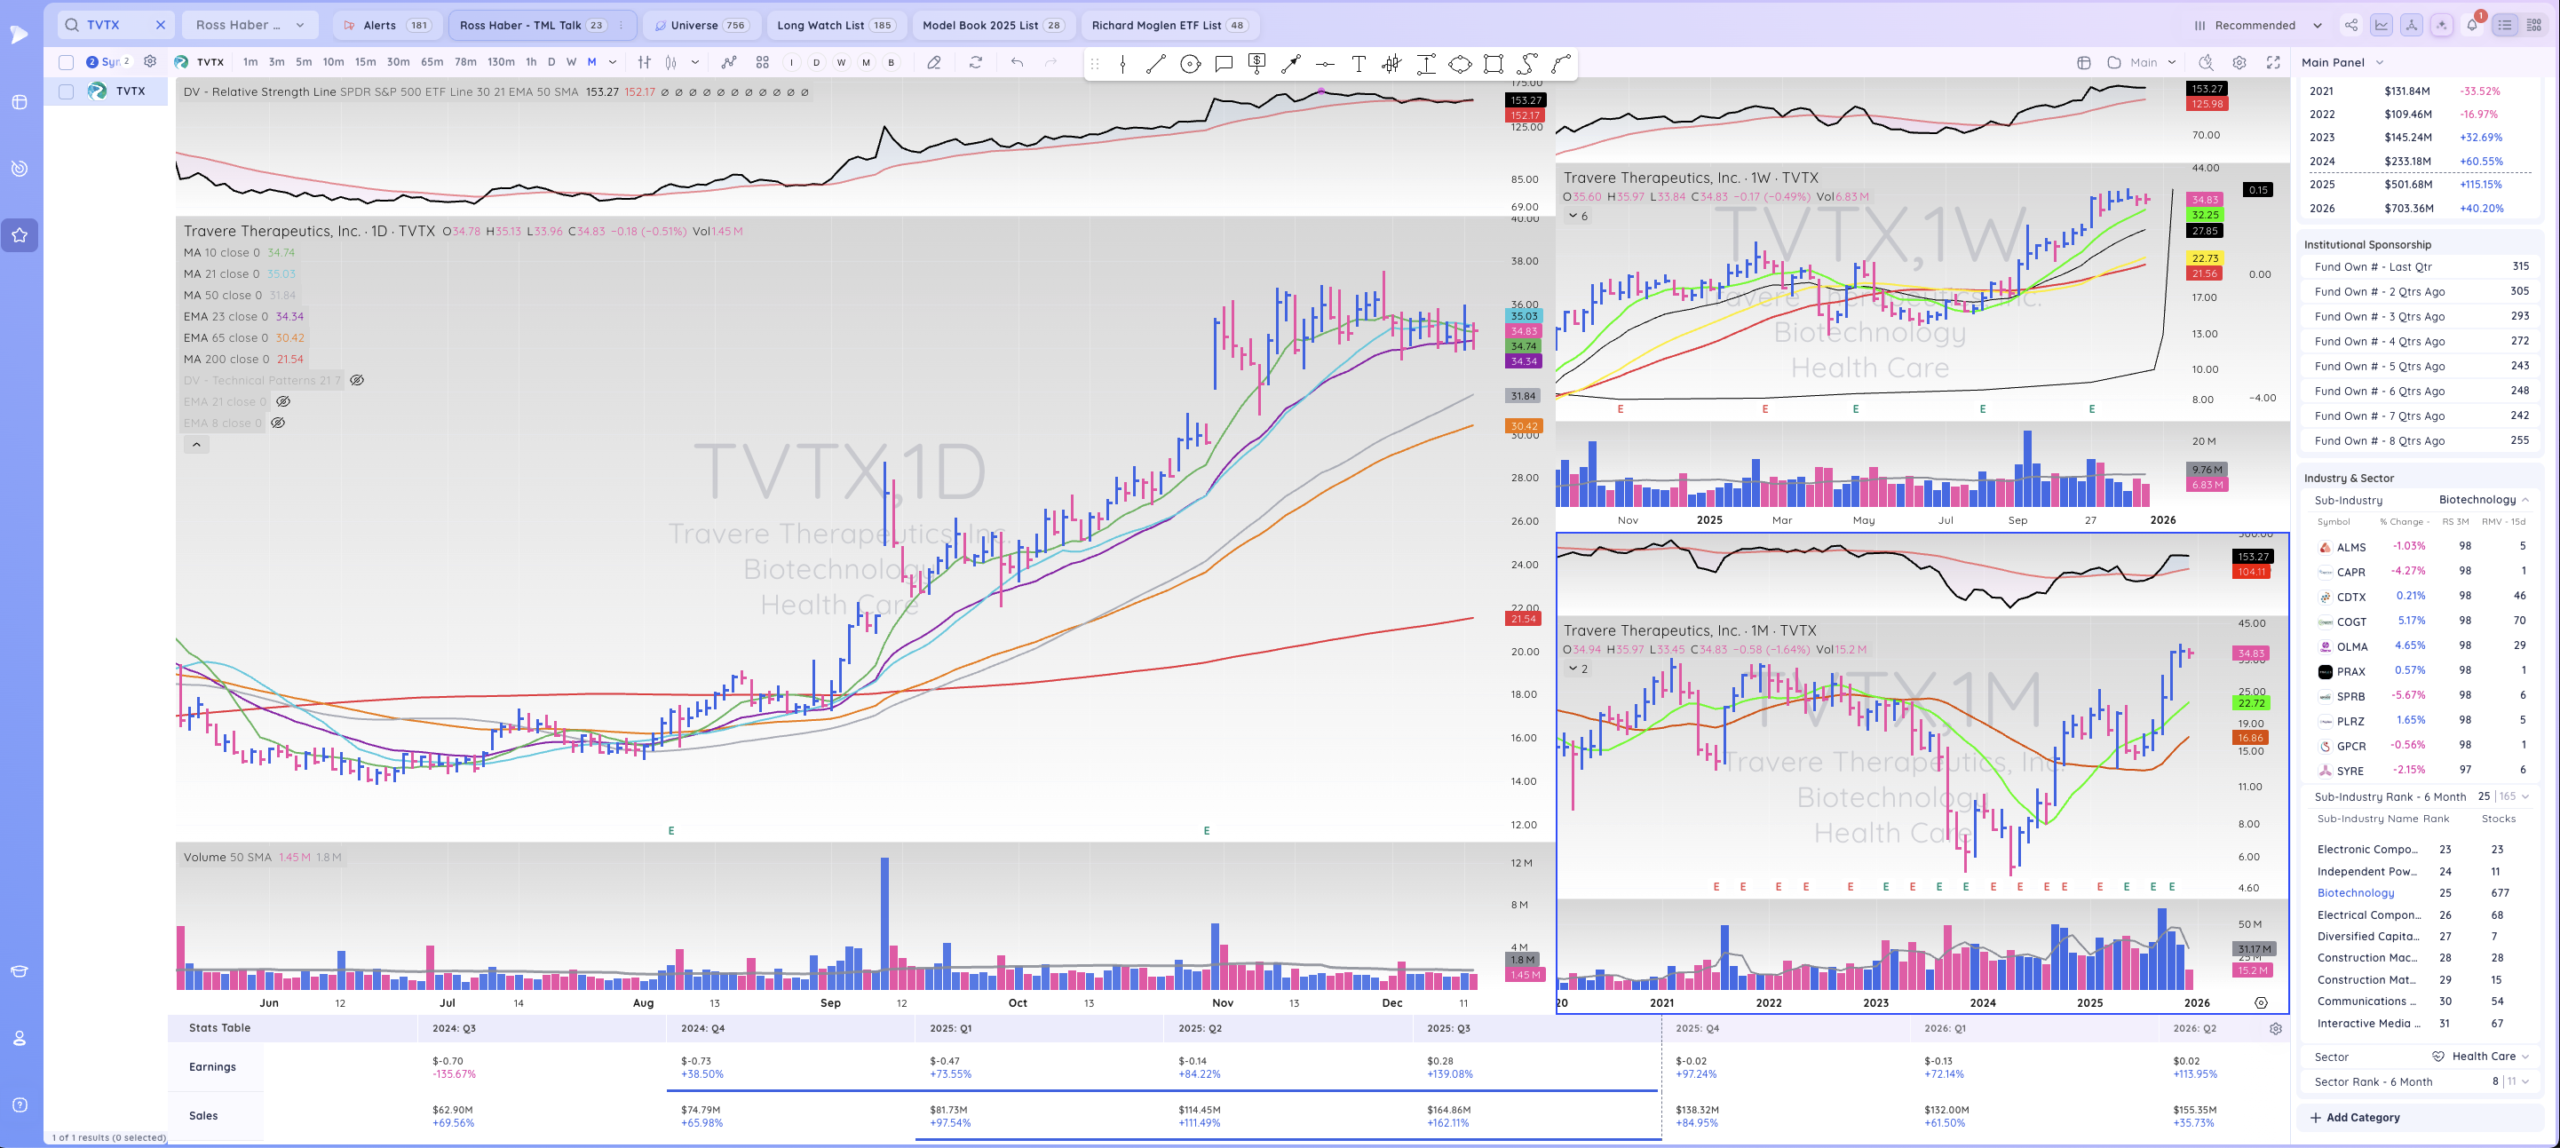Screen dimensions: 2560x1148
Task: Click the Add Category button
Action: [2354, 1117]
